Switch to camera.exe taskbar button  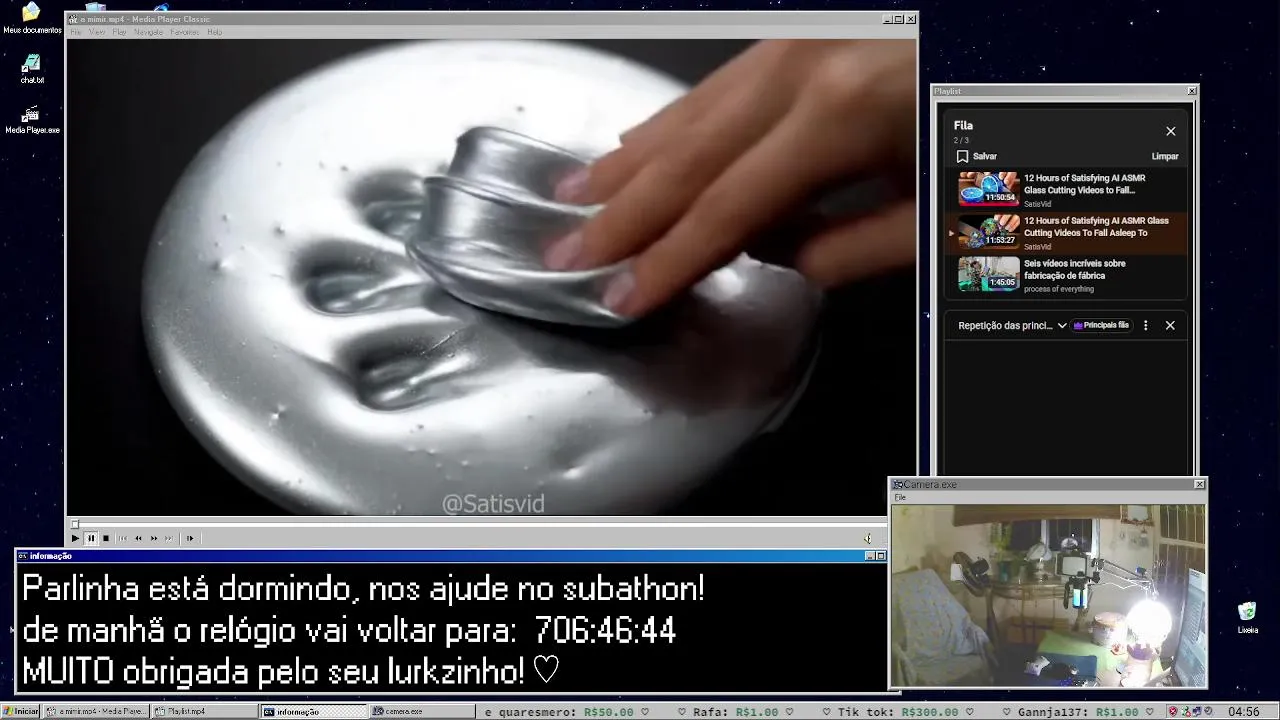[422, 711]
